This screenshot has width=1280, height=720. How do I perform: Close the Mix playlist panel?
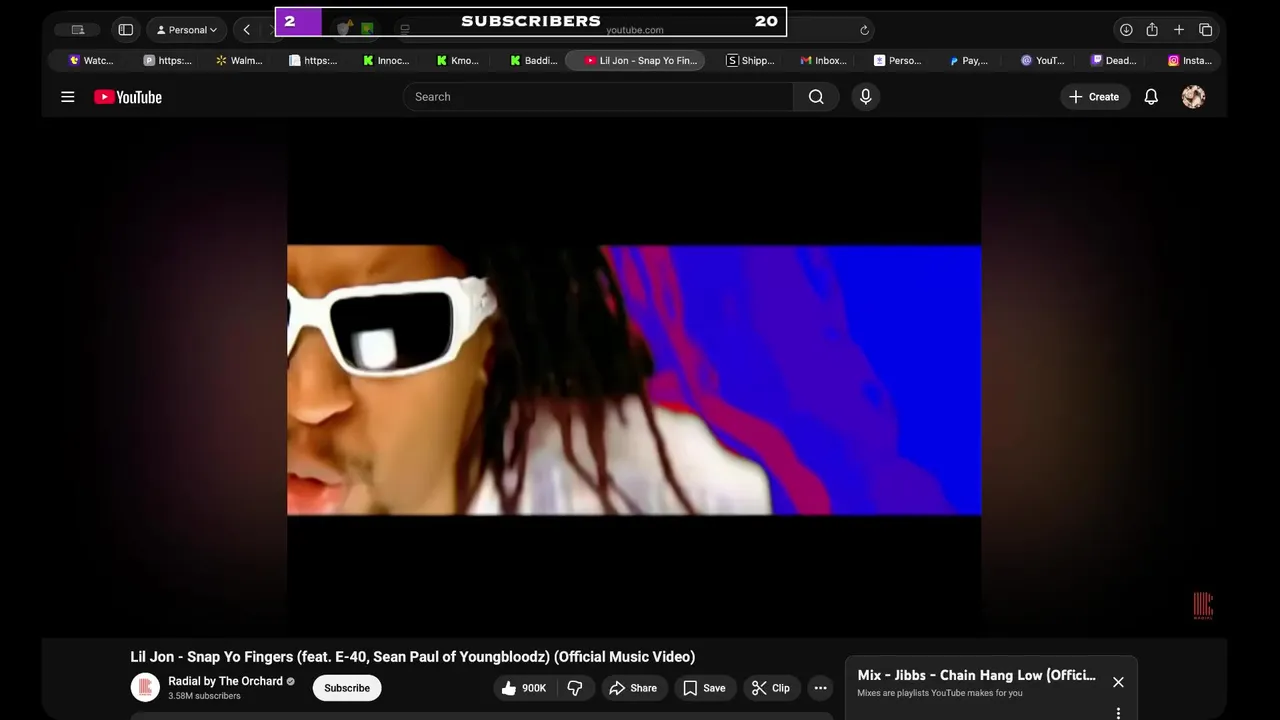[x=1118, y=682]
